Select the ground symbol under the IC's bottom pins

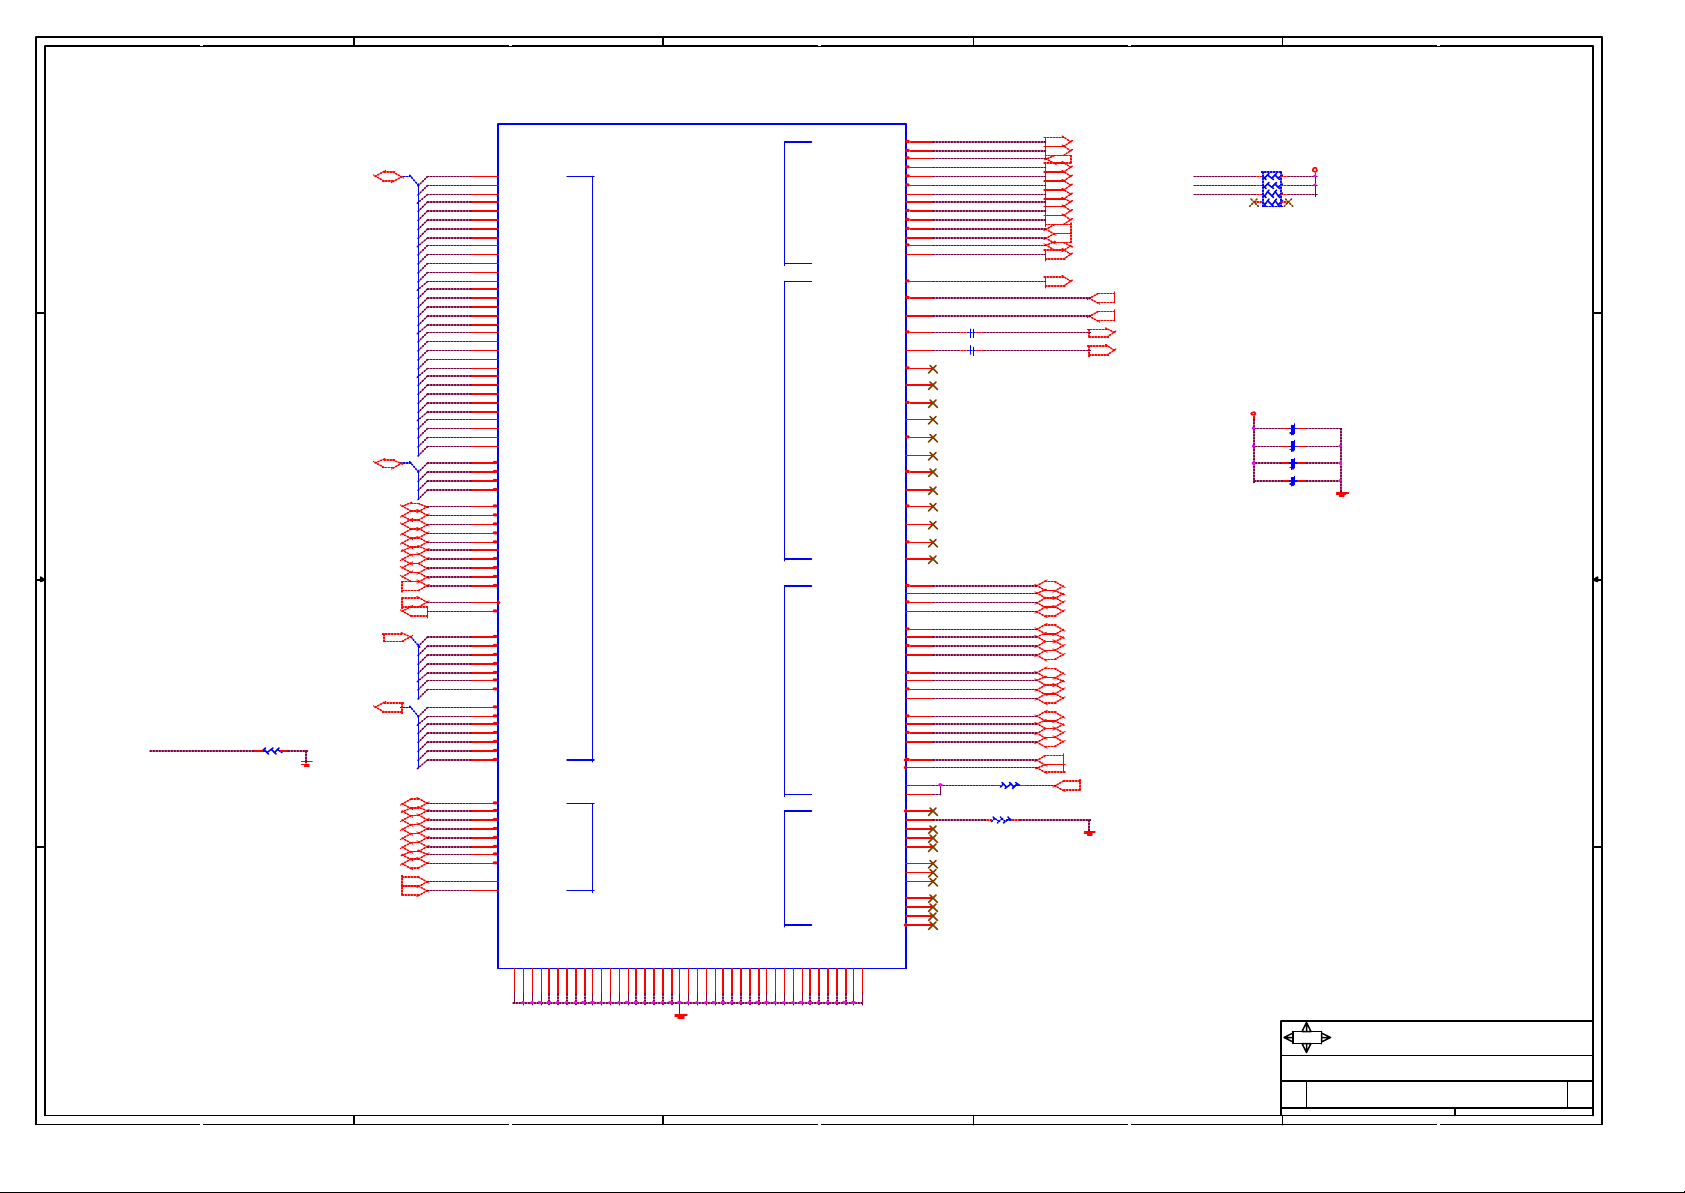[x=680, y=1016]
